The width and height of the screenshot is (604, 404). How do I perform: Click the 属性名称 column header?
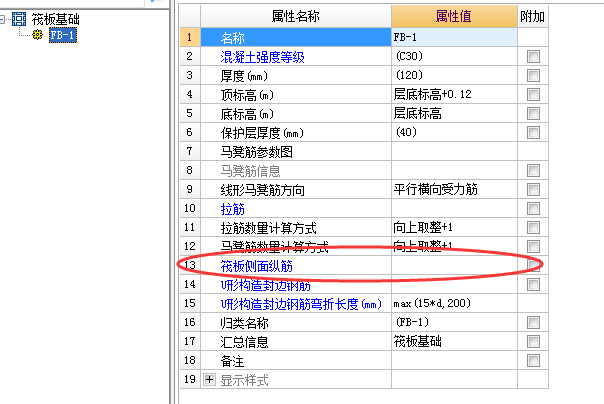(x=296, y=16)
